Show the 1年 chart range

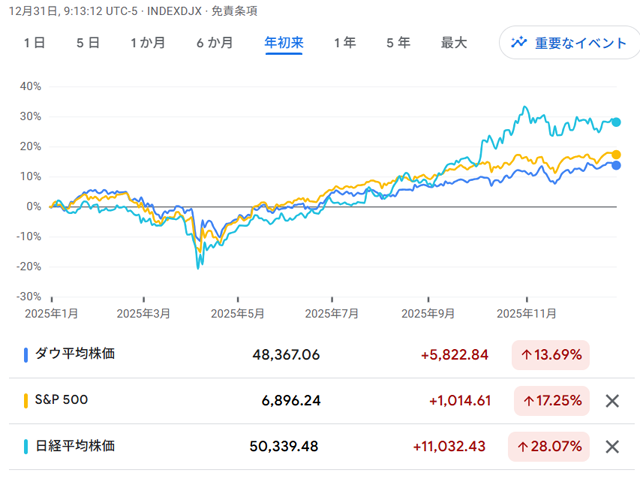click(344, 43)
